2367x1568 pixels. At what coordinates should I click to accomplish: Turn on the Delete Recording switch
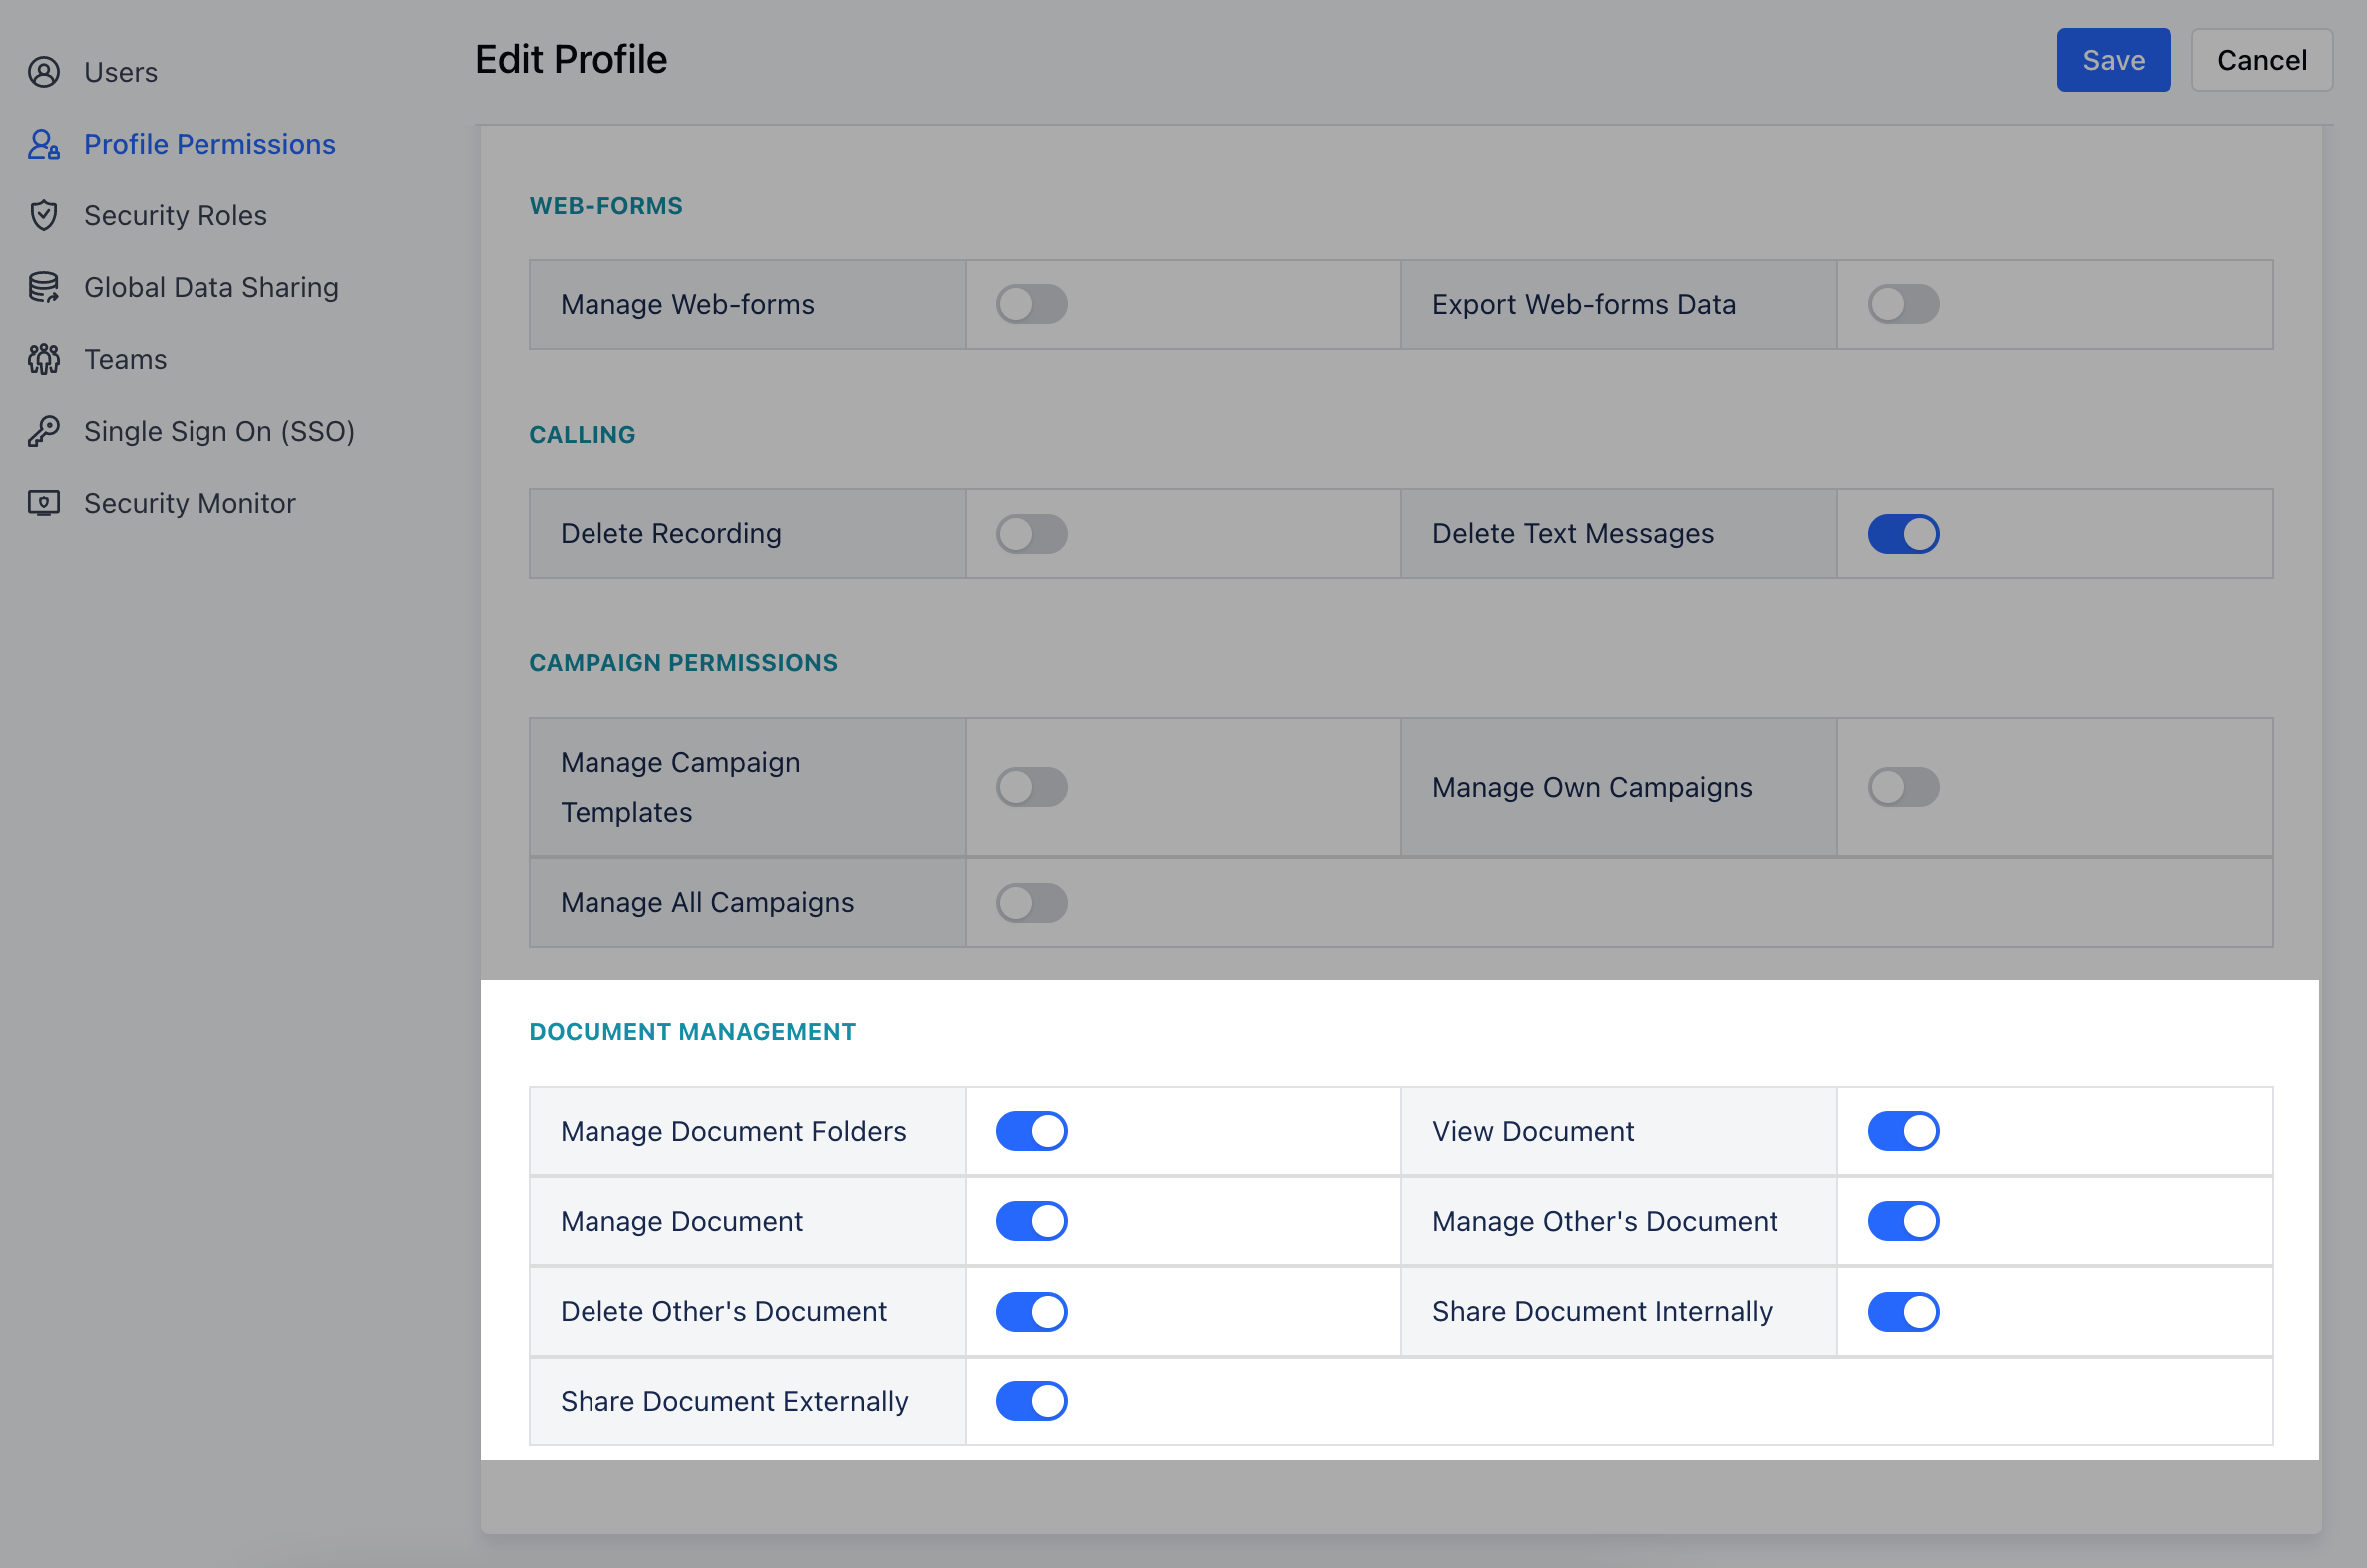[x=1032, y=532]
